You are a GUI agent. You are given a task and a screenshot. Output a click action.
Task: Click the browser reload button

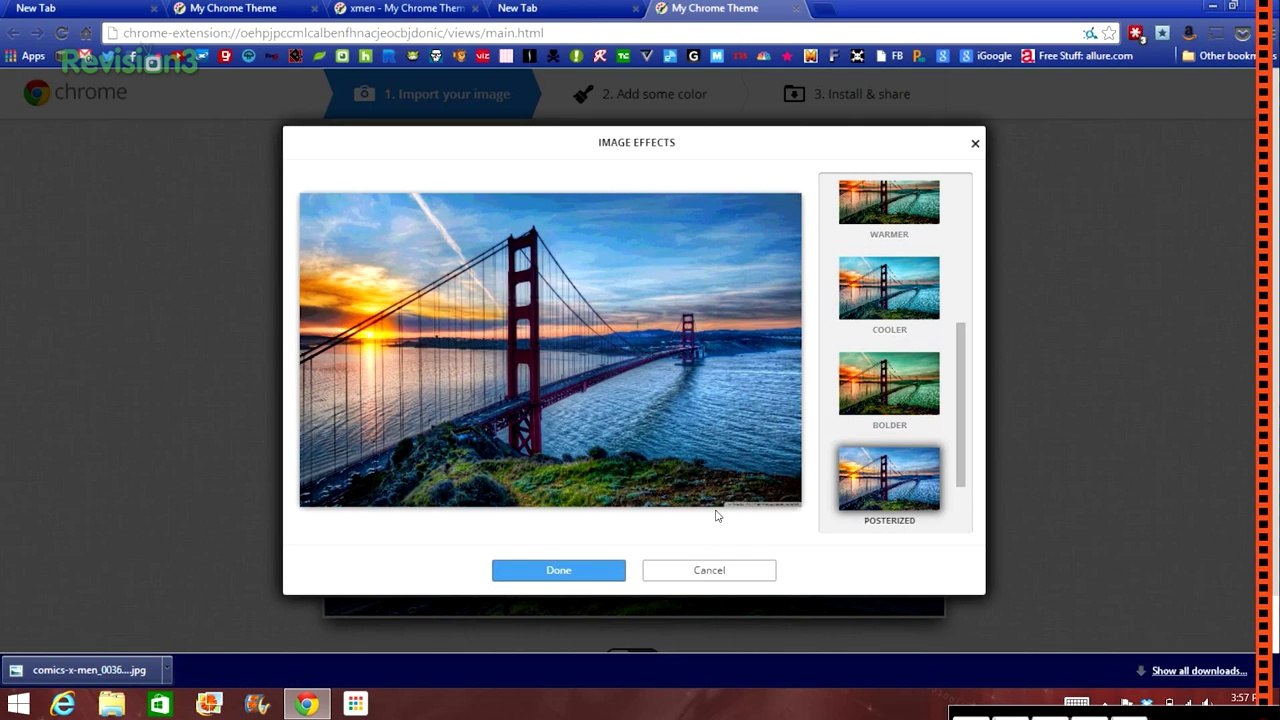click(x=62, y=33)
